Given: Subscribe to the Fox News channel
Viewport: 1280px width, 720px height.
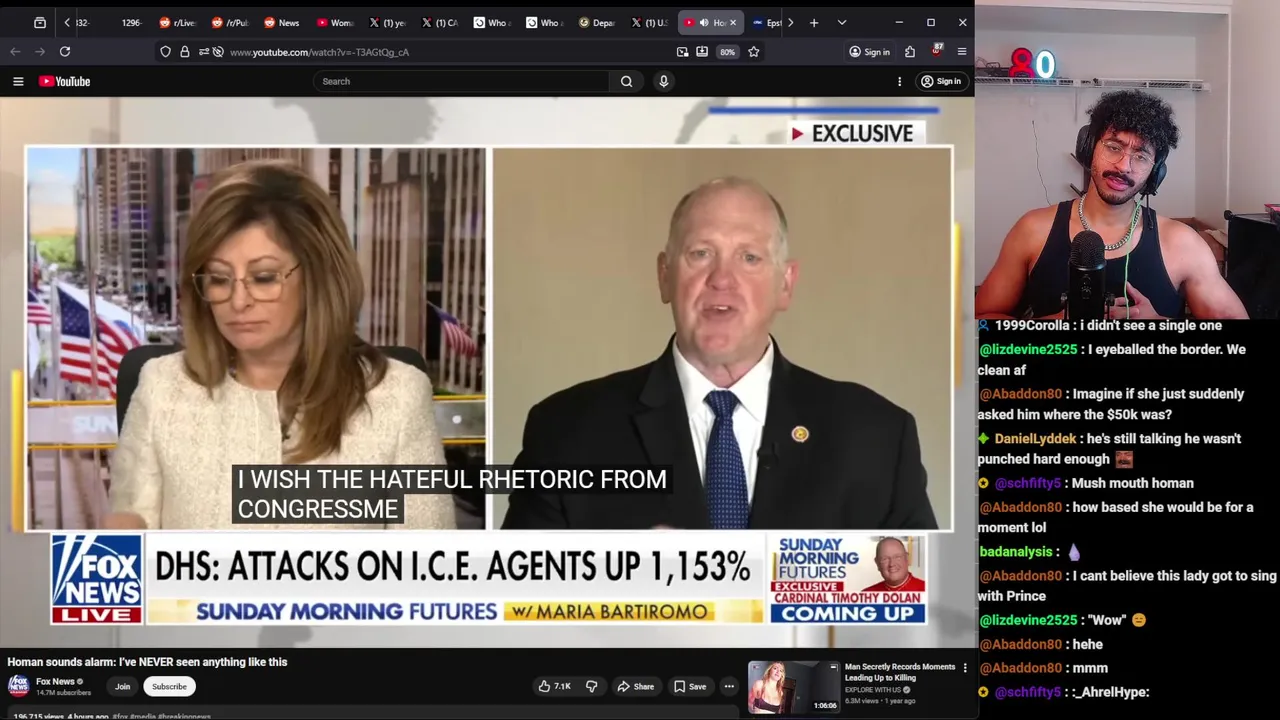Looking at the screenshot, I should tap(169, 687).
